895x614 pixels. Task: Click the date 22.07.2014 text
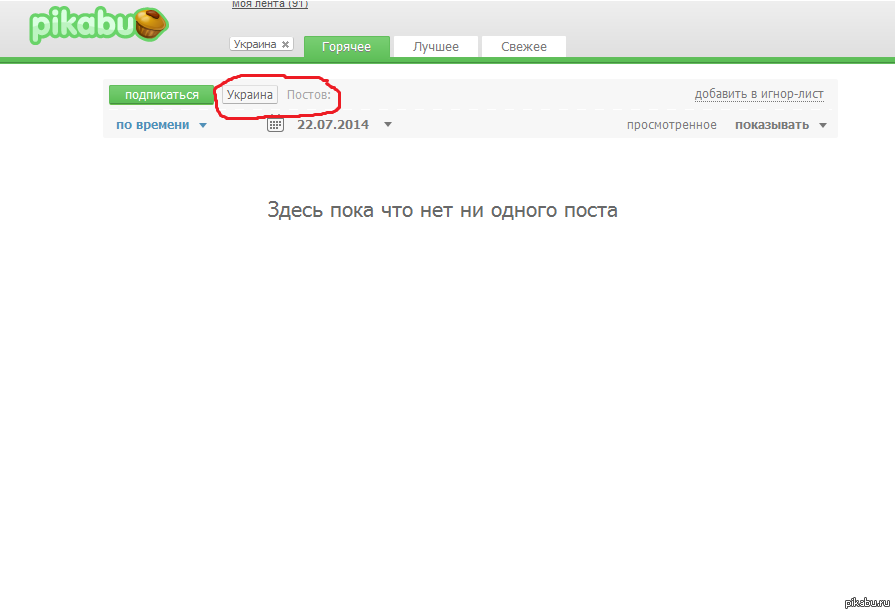333,125
